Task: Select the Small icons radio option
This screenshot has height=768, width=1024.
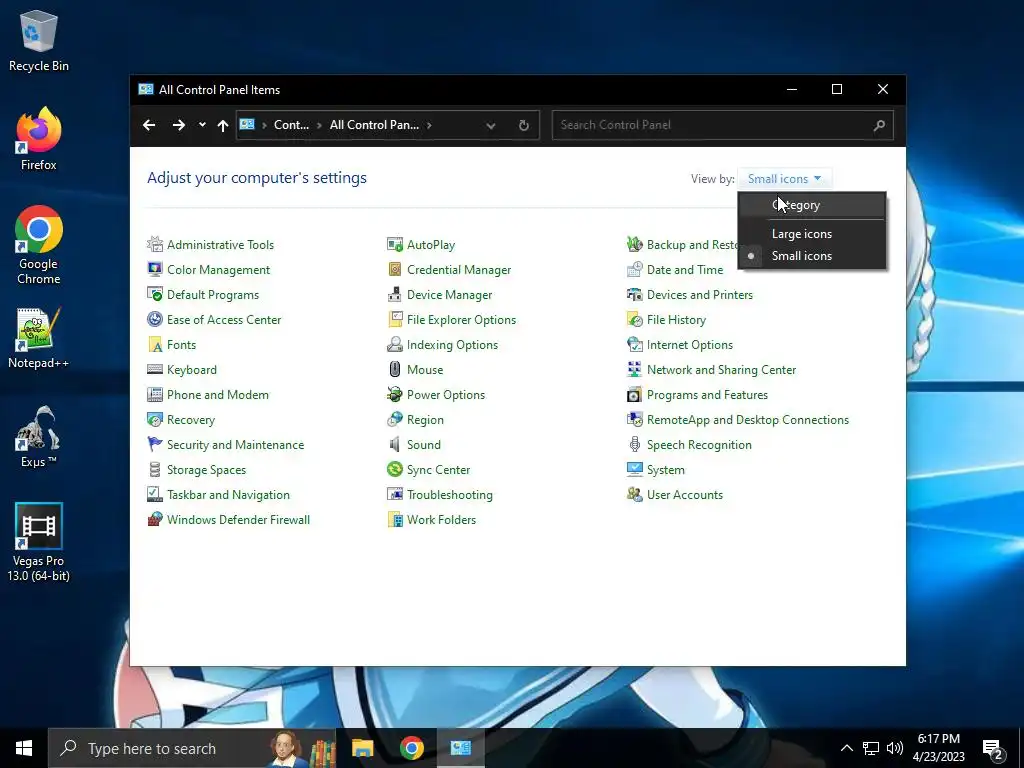Action: click(801, 256)
